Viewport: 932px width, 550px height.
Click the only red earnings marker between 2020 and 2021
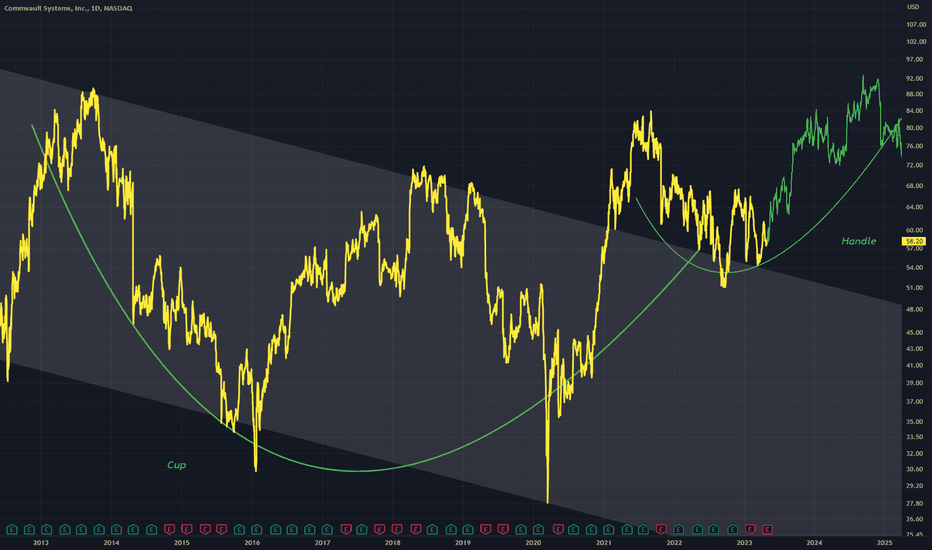tap(558, 529)
